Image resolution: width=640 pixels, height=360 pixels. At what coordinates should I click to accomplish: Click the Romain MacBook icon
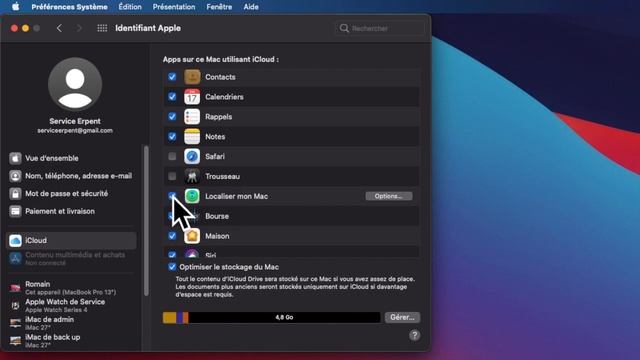(x=16, y=288)
